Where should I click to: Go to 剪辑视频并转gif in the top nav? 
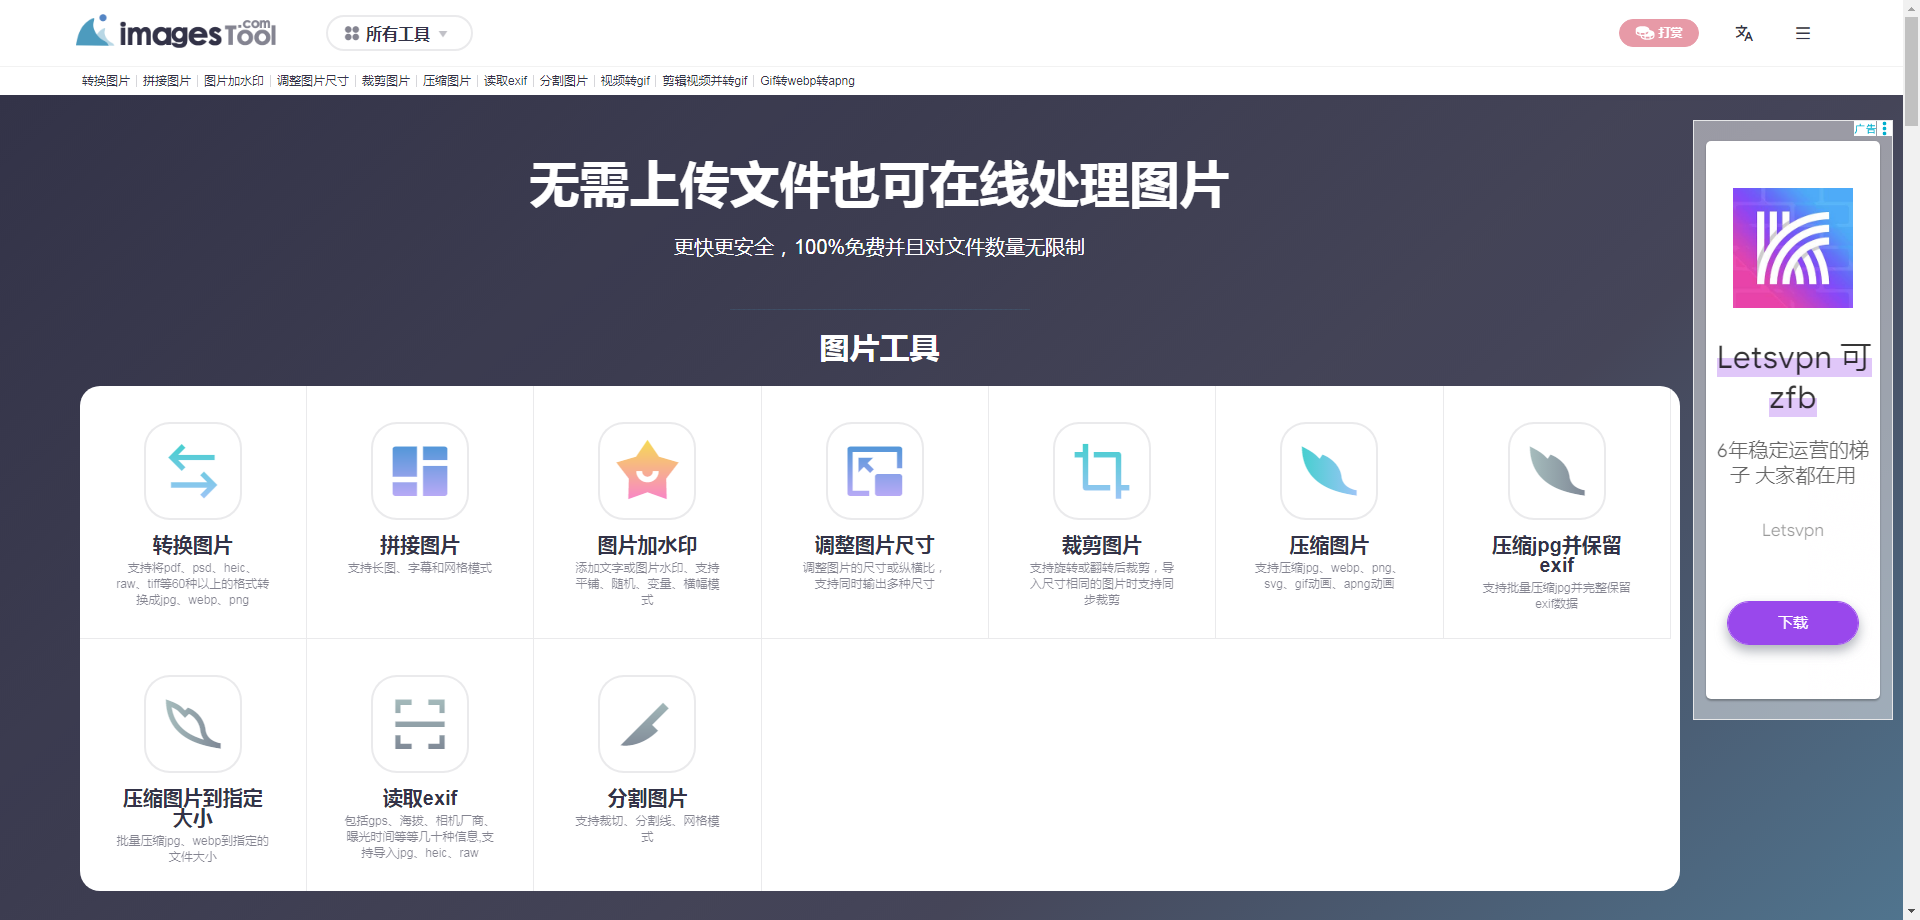tap(705, 81)
